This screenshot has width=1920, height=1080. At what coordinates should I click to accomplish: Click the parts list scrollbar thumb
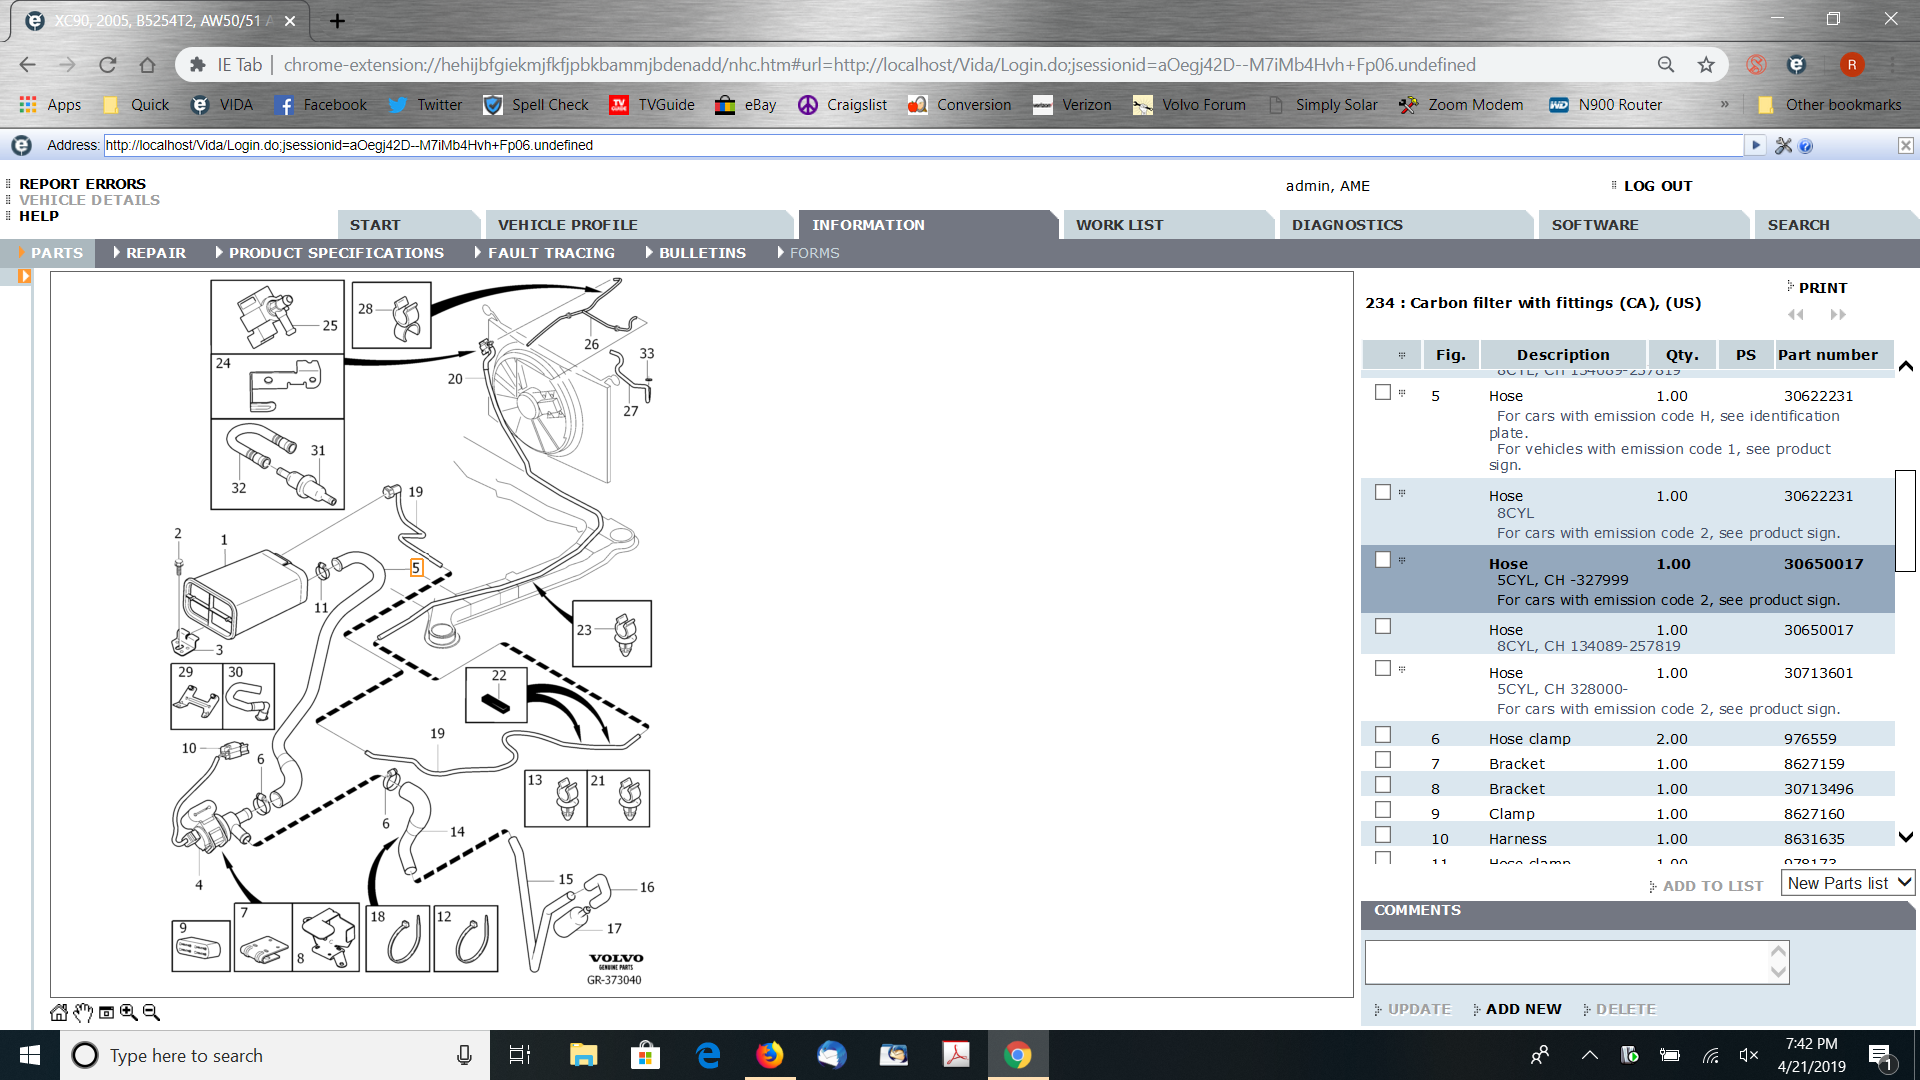[1905, 520]
